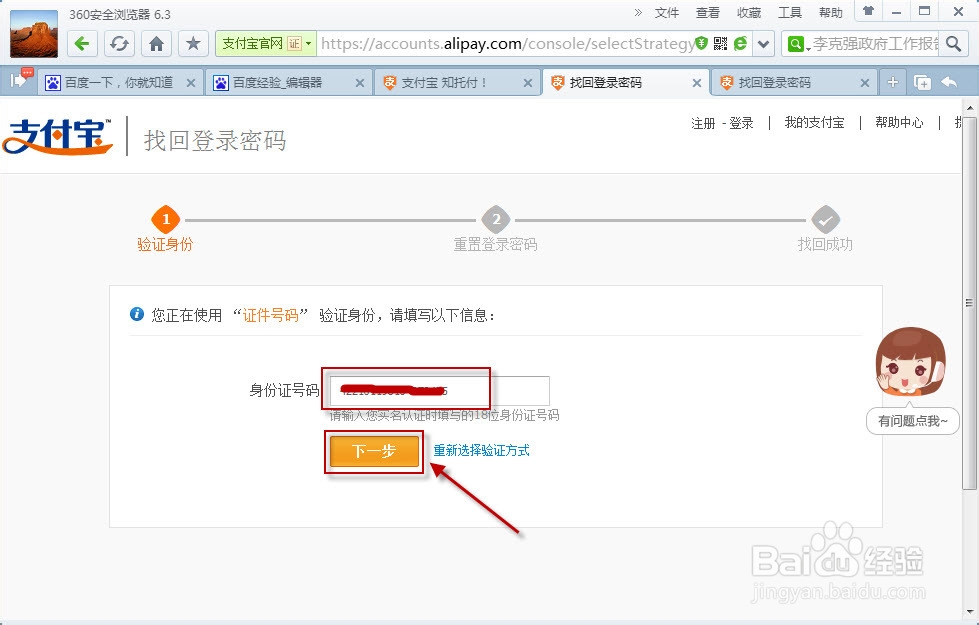This screenshot has height=625, width=979.
Task: Click the back navigation arrow
Action: pos(83,44)
